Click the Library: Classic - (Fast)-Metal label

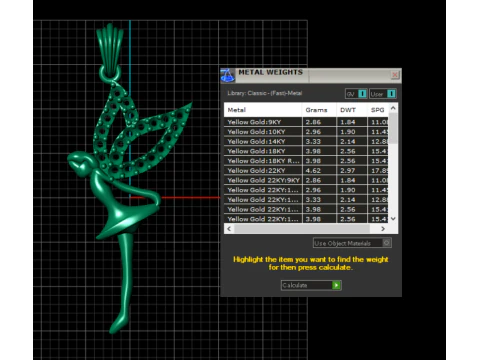(265, 93)
